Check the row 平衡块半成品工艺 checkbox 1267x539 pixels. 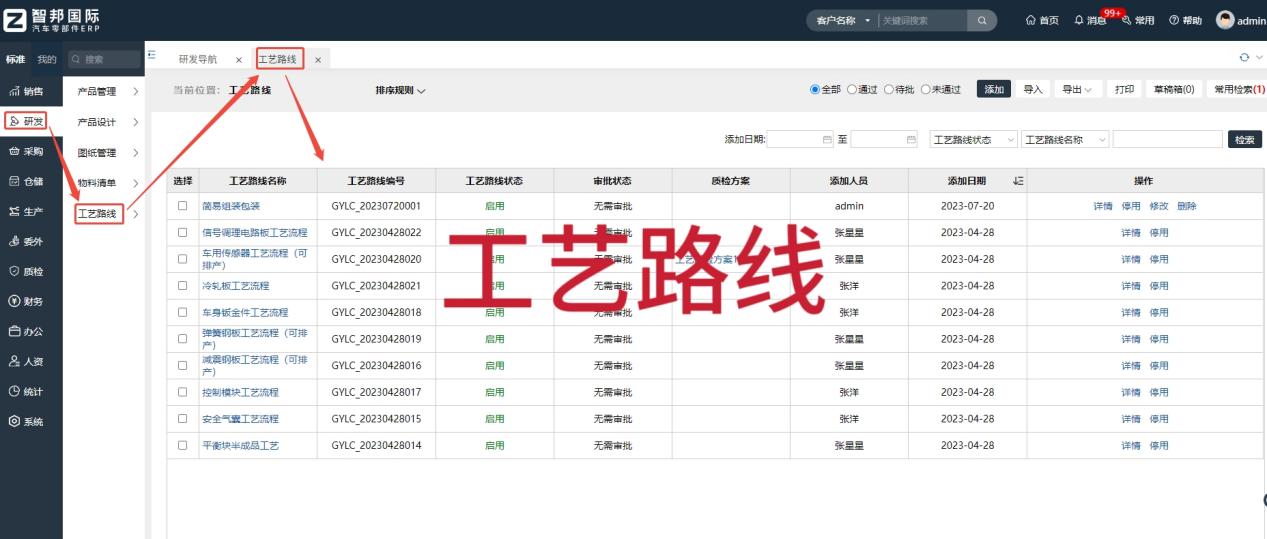[x=182, y=445]
